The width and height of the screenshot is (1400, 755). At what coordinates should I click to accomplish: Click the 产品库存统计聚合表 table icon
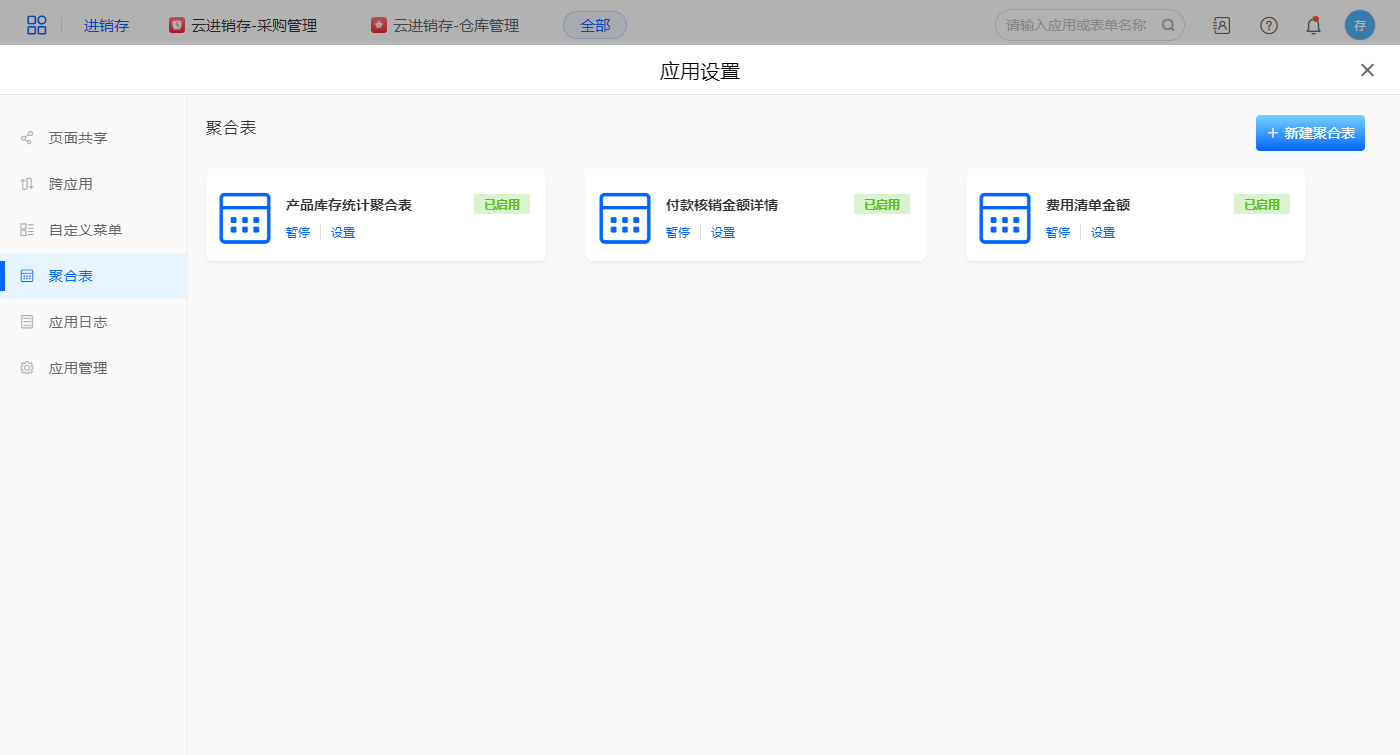pyautogui.click(x=245, y=218)
